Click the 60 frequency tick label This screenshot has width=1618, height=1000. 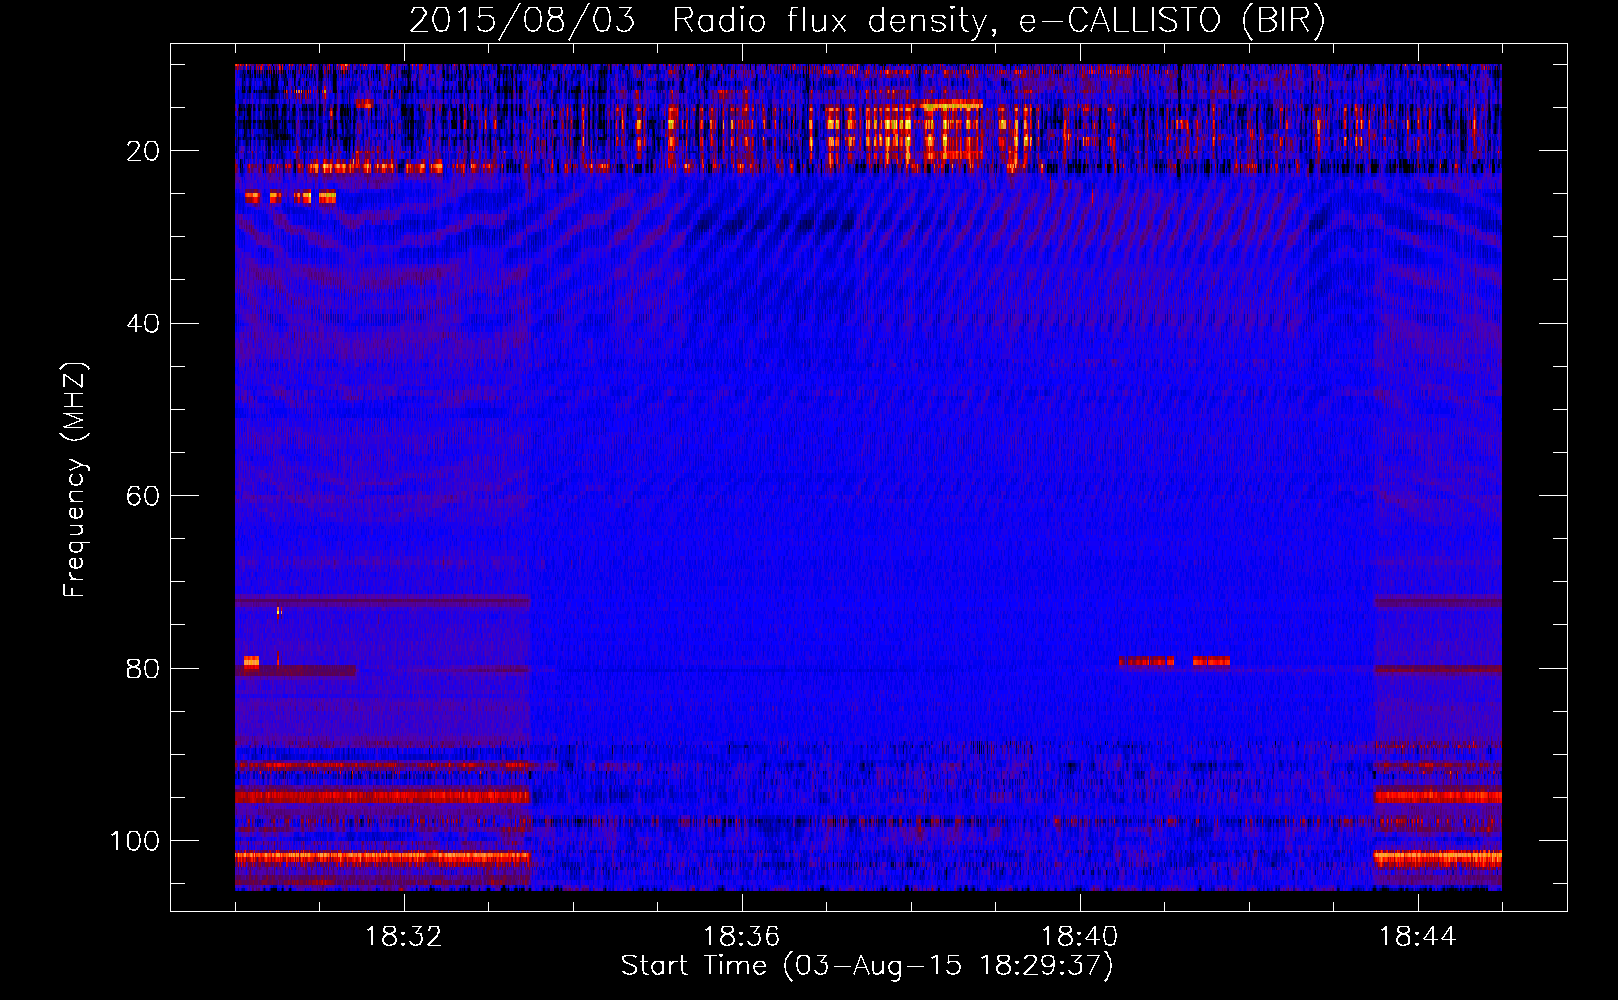tap(144, 496)
